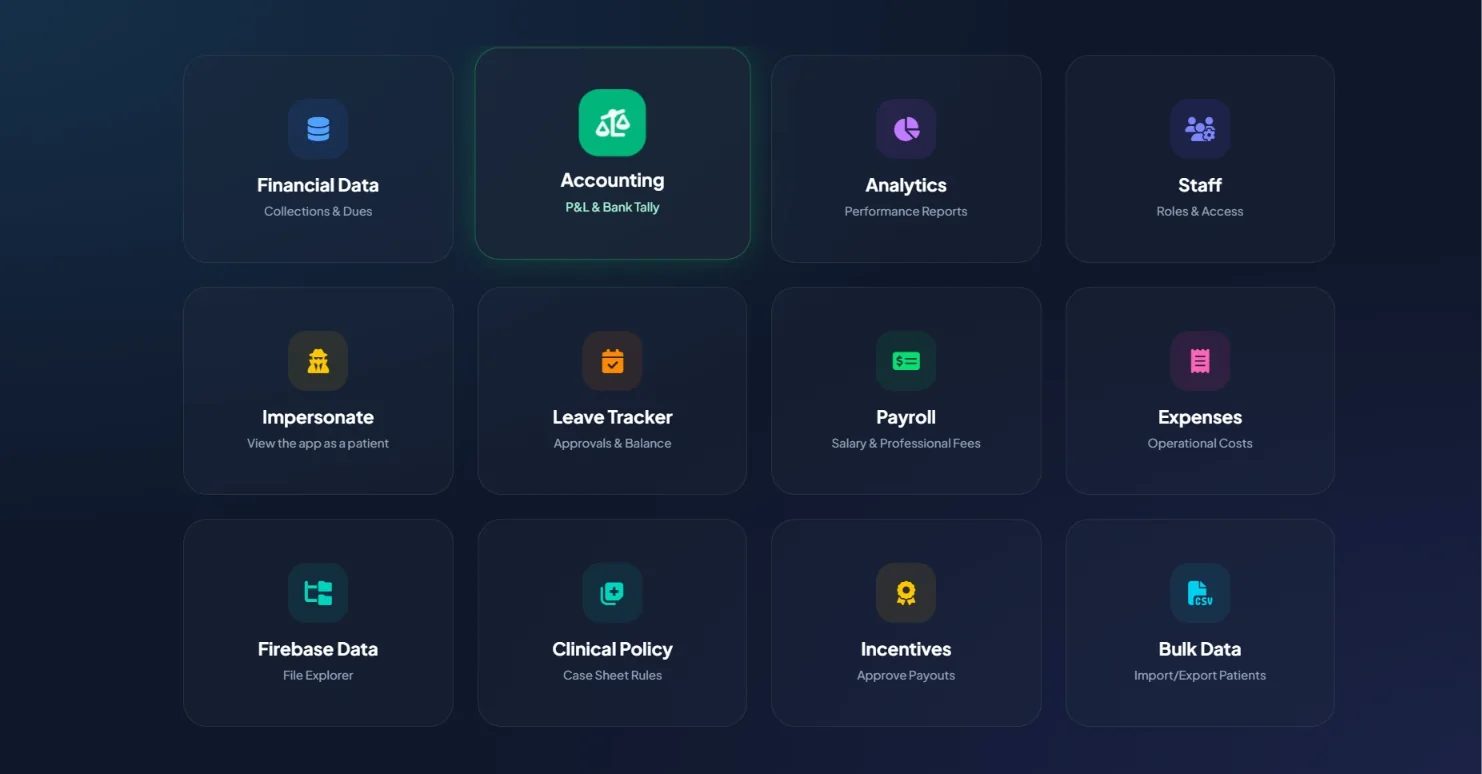The image size is (1482, 774).
Task: Click the Payroll money check icon
Action: (x=906, y=361)
